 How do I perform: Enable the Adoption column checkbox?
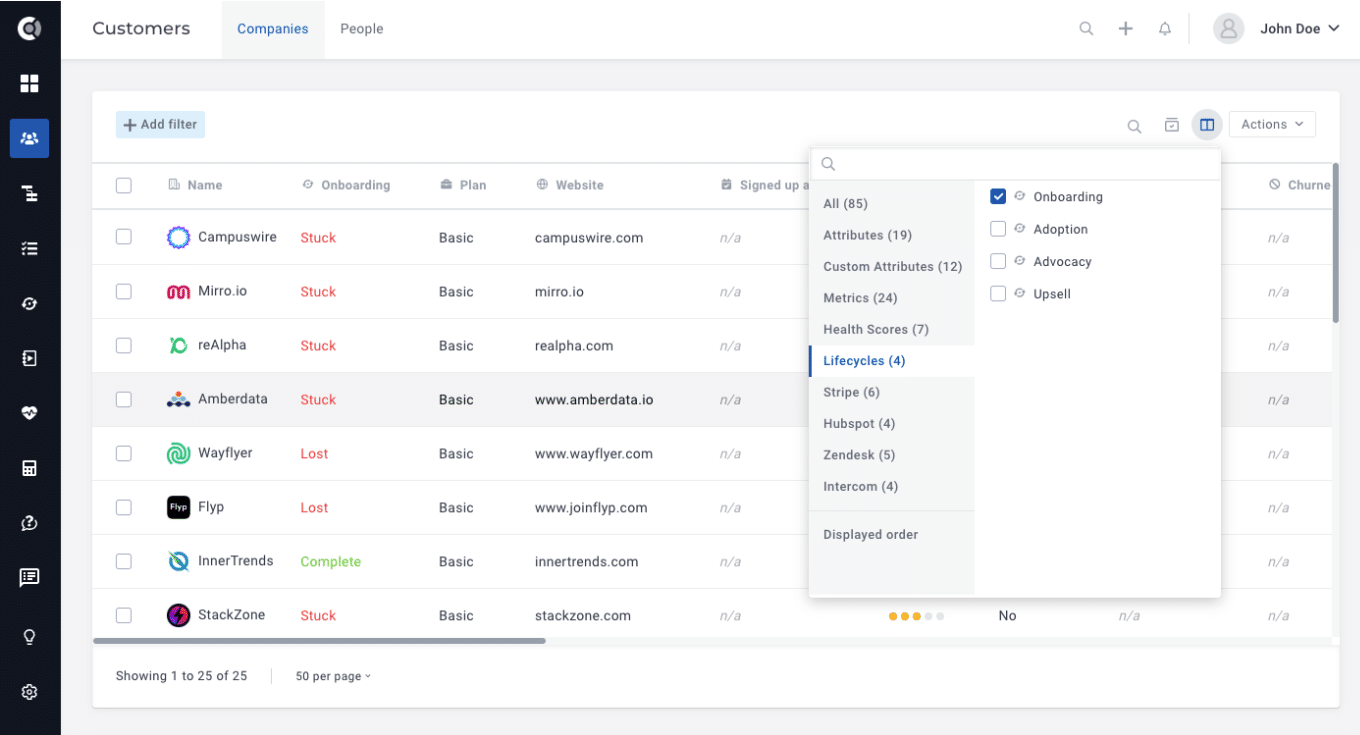(x=997, y=229)
